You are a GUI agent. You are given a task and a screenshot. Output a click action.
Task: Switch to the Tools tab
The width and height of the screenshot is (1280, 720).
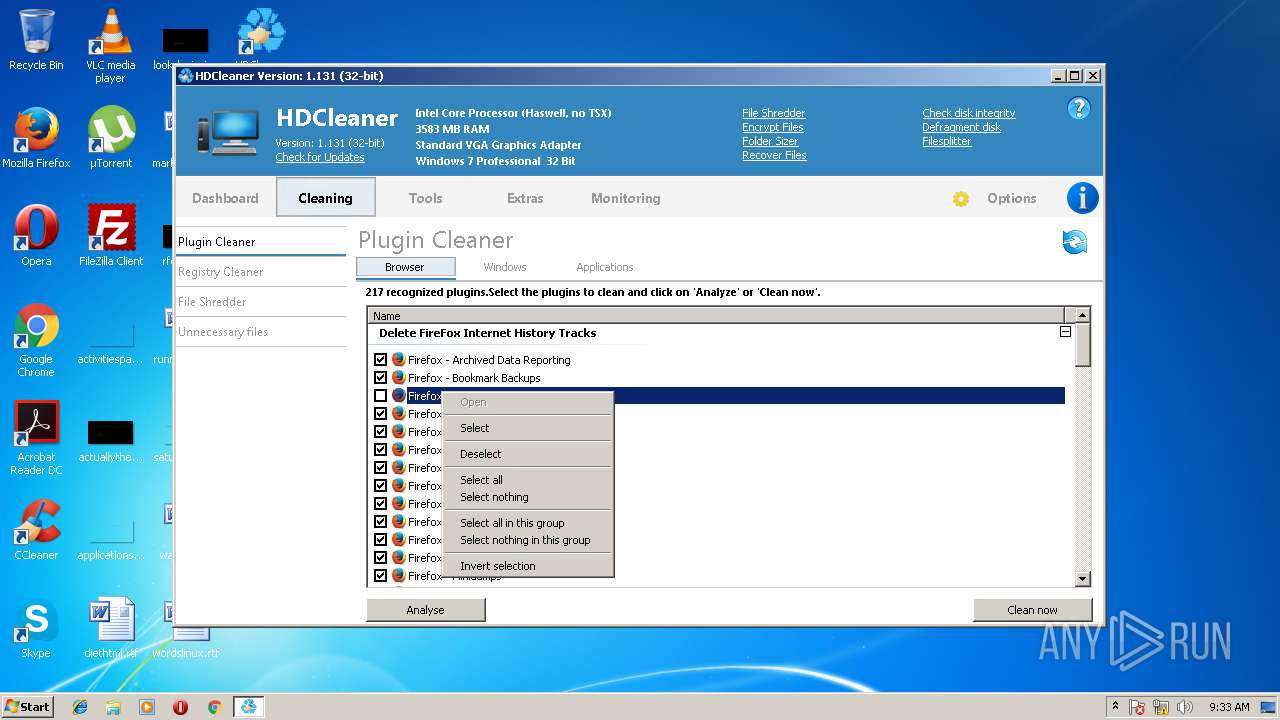[425, 198]
